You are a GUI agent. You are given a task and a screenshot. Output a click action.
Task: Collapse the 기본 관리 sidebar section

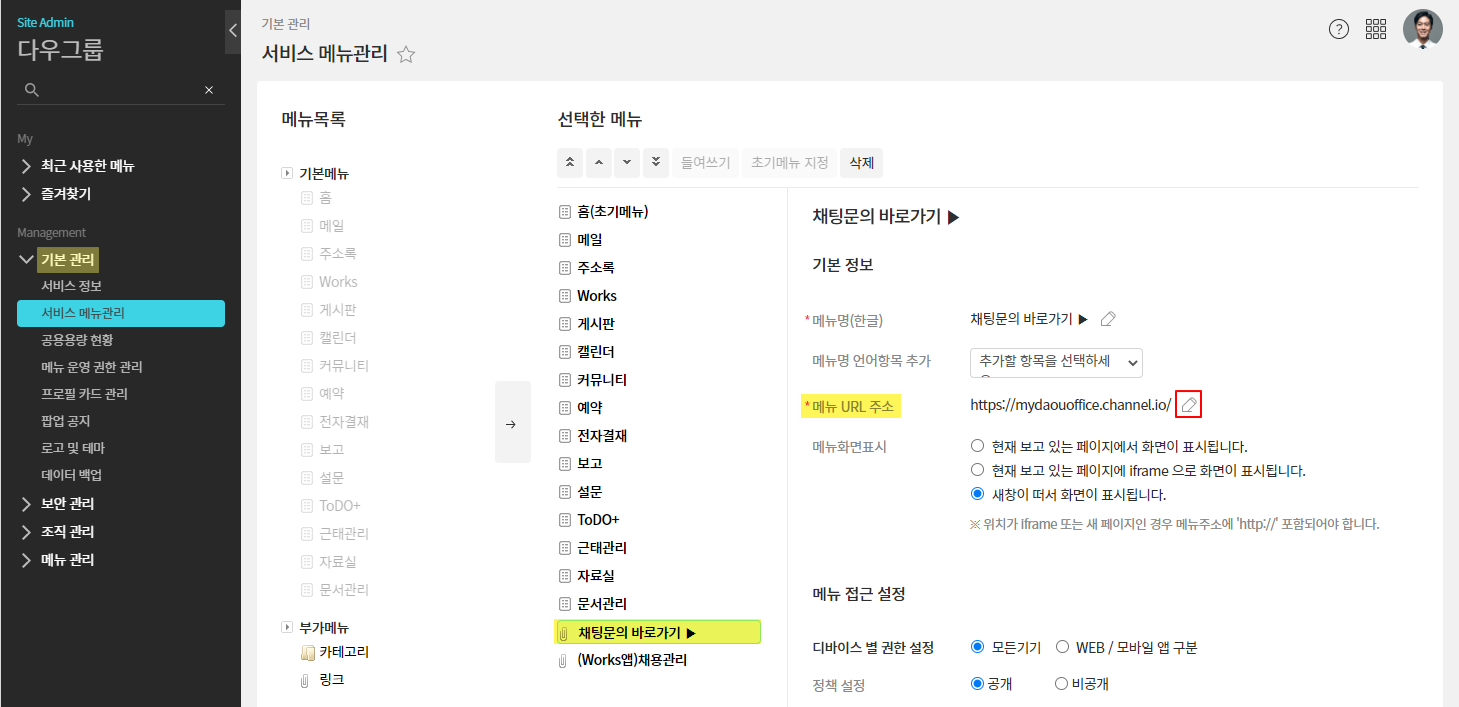pos(27,260)
